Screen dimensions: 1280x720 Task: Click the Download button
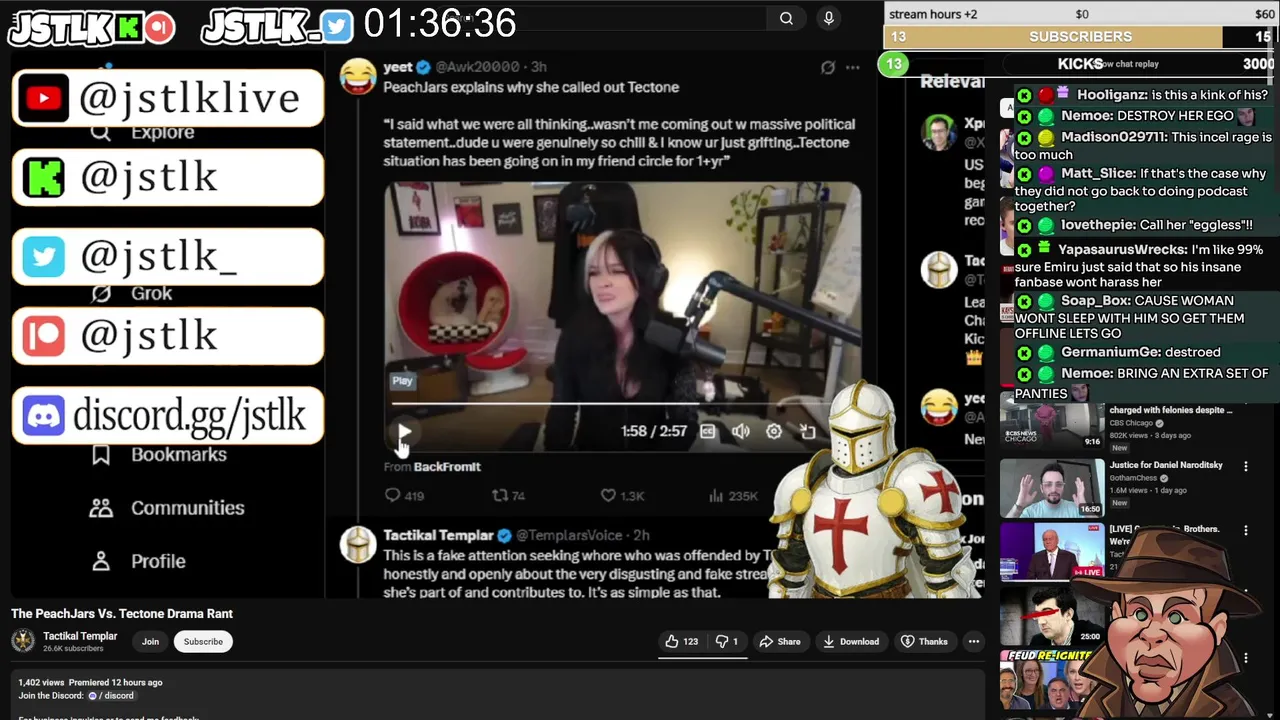coord(851,642)
